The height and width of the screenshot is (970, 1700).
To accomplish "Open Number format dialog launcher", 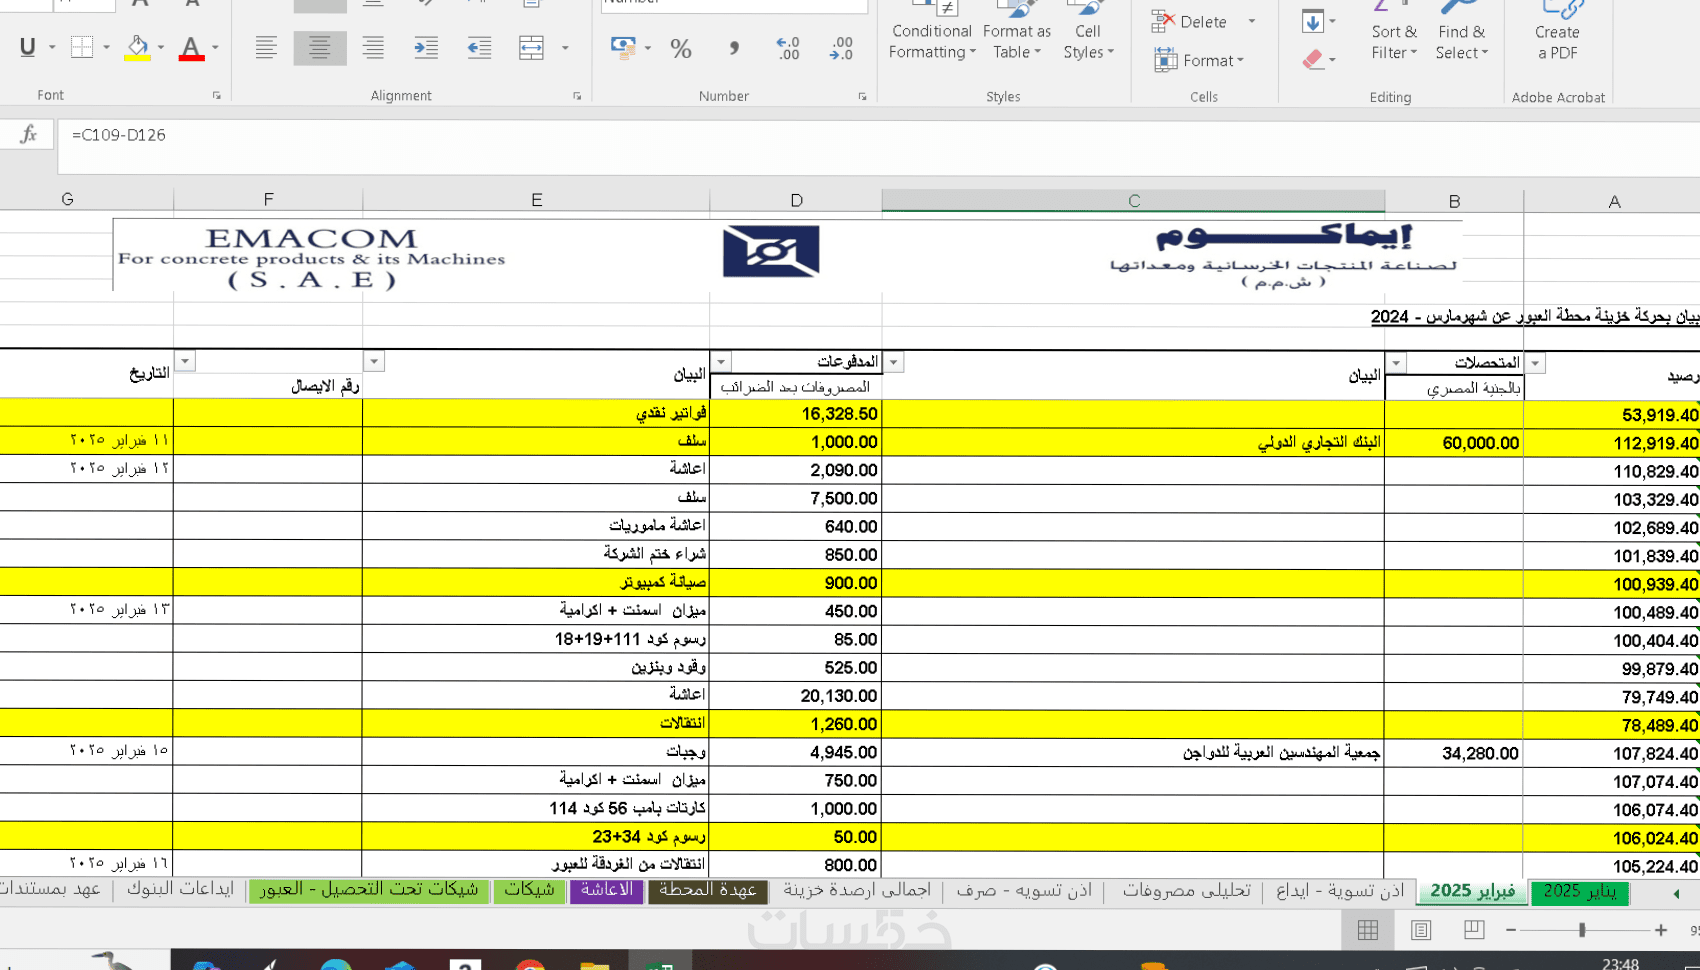I will (x=862, y=96).
